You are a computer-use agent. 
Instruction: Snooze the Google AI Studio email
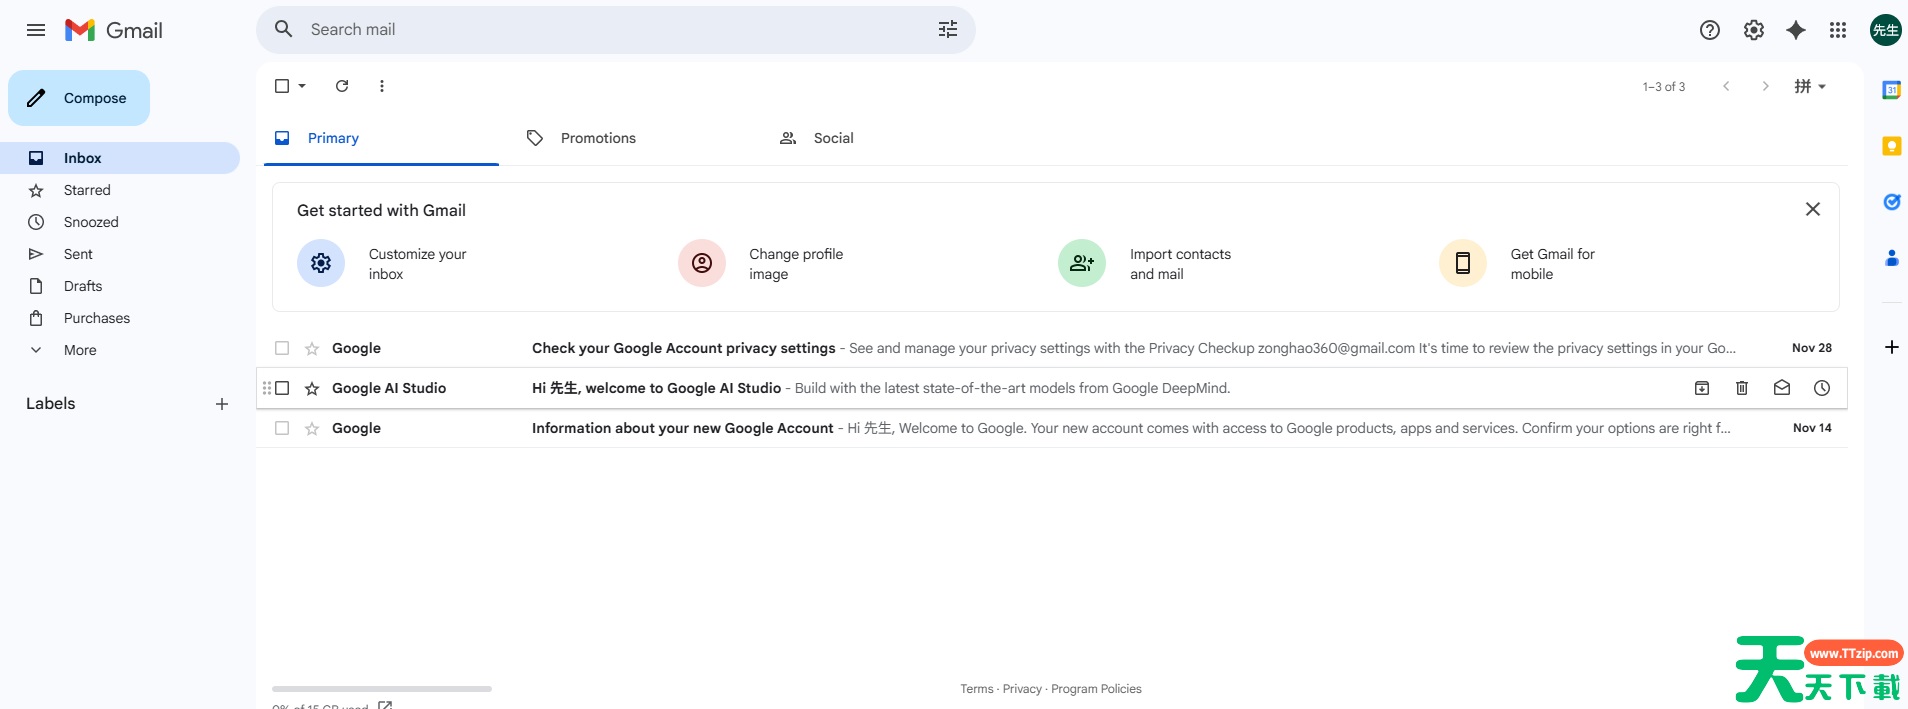pos(1822,388)
